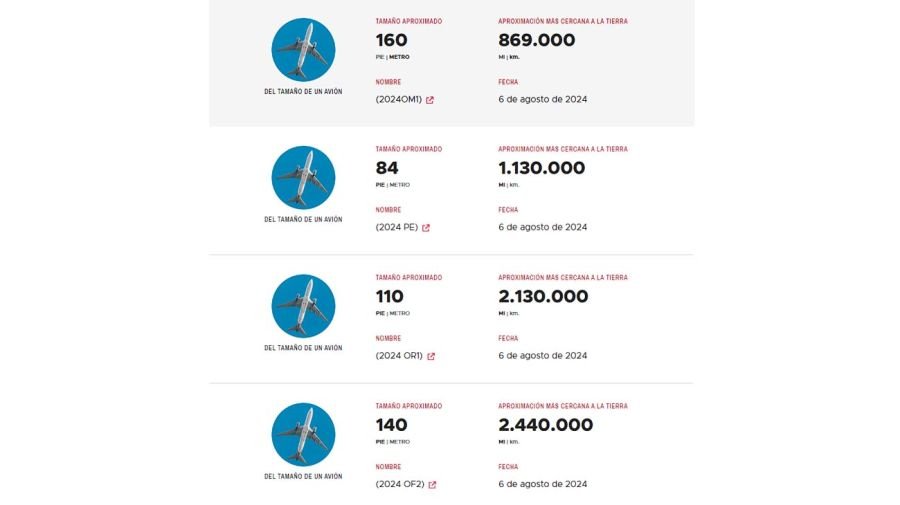Image resolution: width=900 pixels, height=505 pixels.
Task: Click the airplane icon beside 2024 PE
Action: click(x=303, y=177)
